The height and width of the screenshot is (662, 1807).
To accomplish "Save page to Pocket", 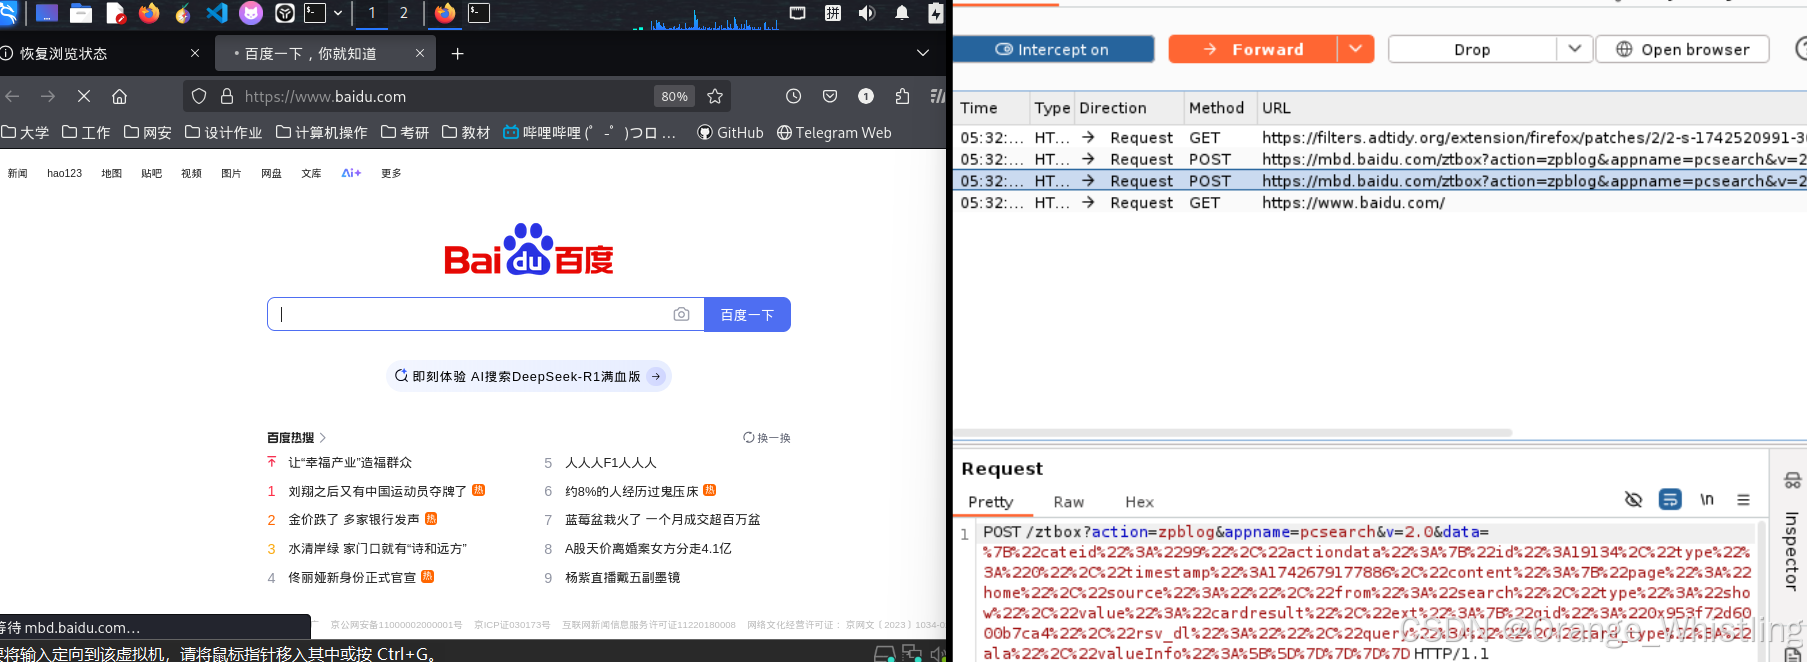I will (x=830, y=96).
